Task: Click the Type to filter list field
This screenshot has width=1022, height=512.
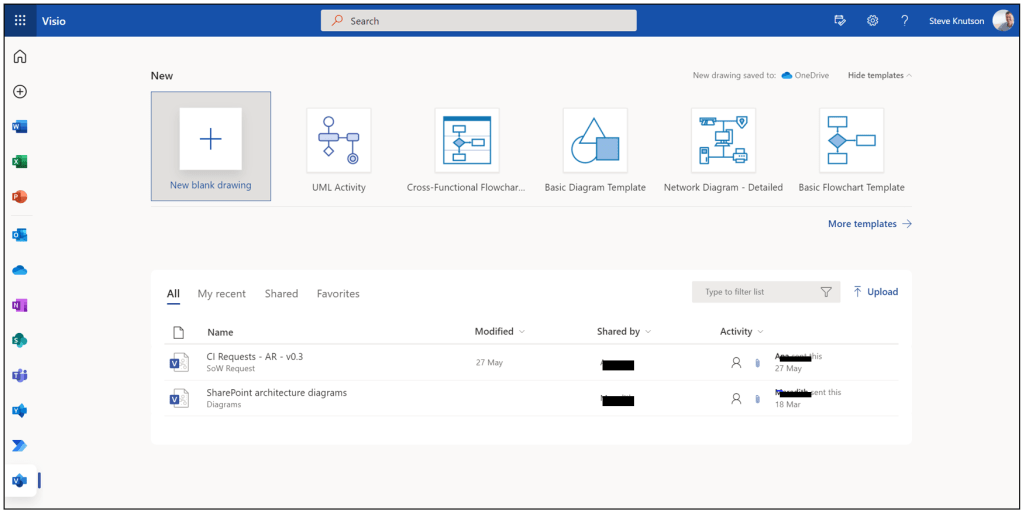Action: [752, 292]
